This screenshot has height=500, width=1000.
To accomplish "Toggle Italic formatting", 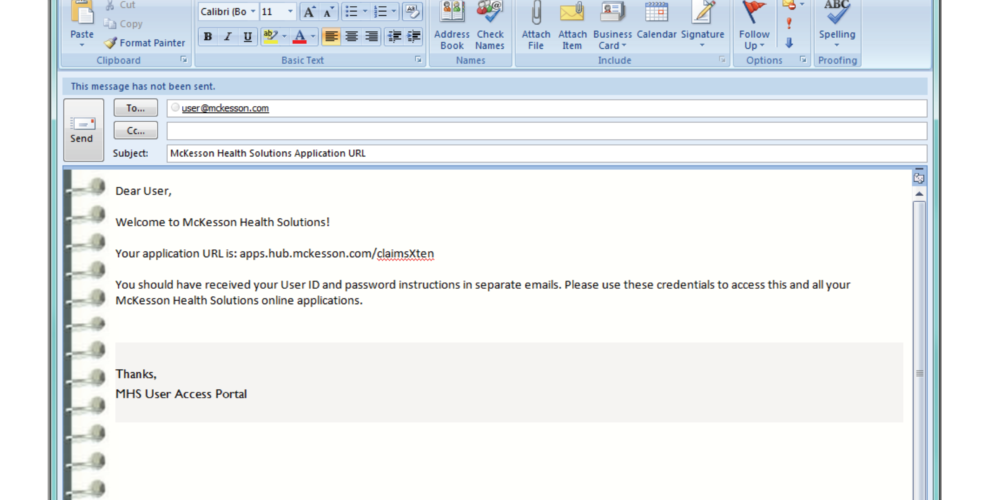I will (x=227, y=37).
